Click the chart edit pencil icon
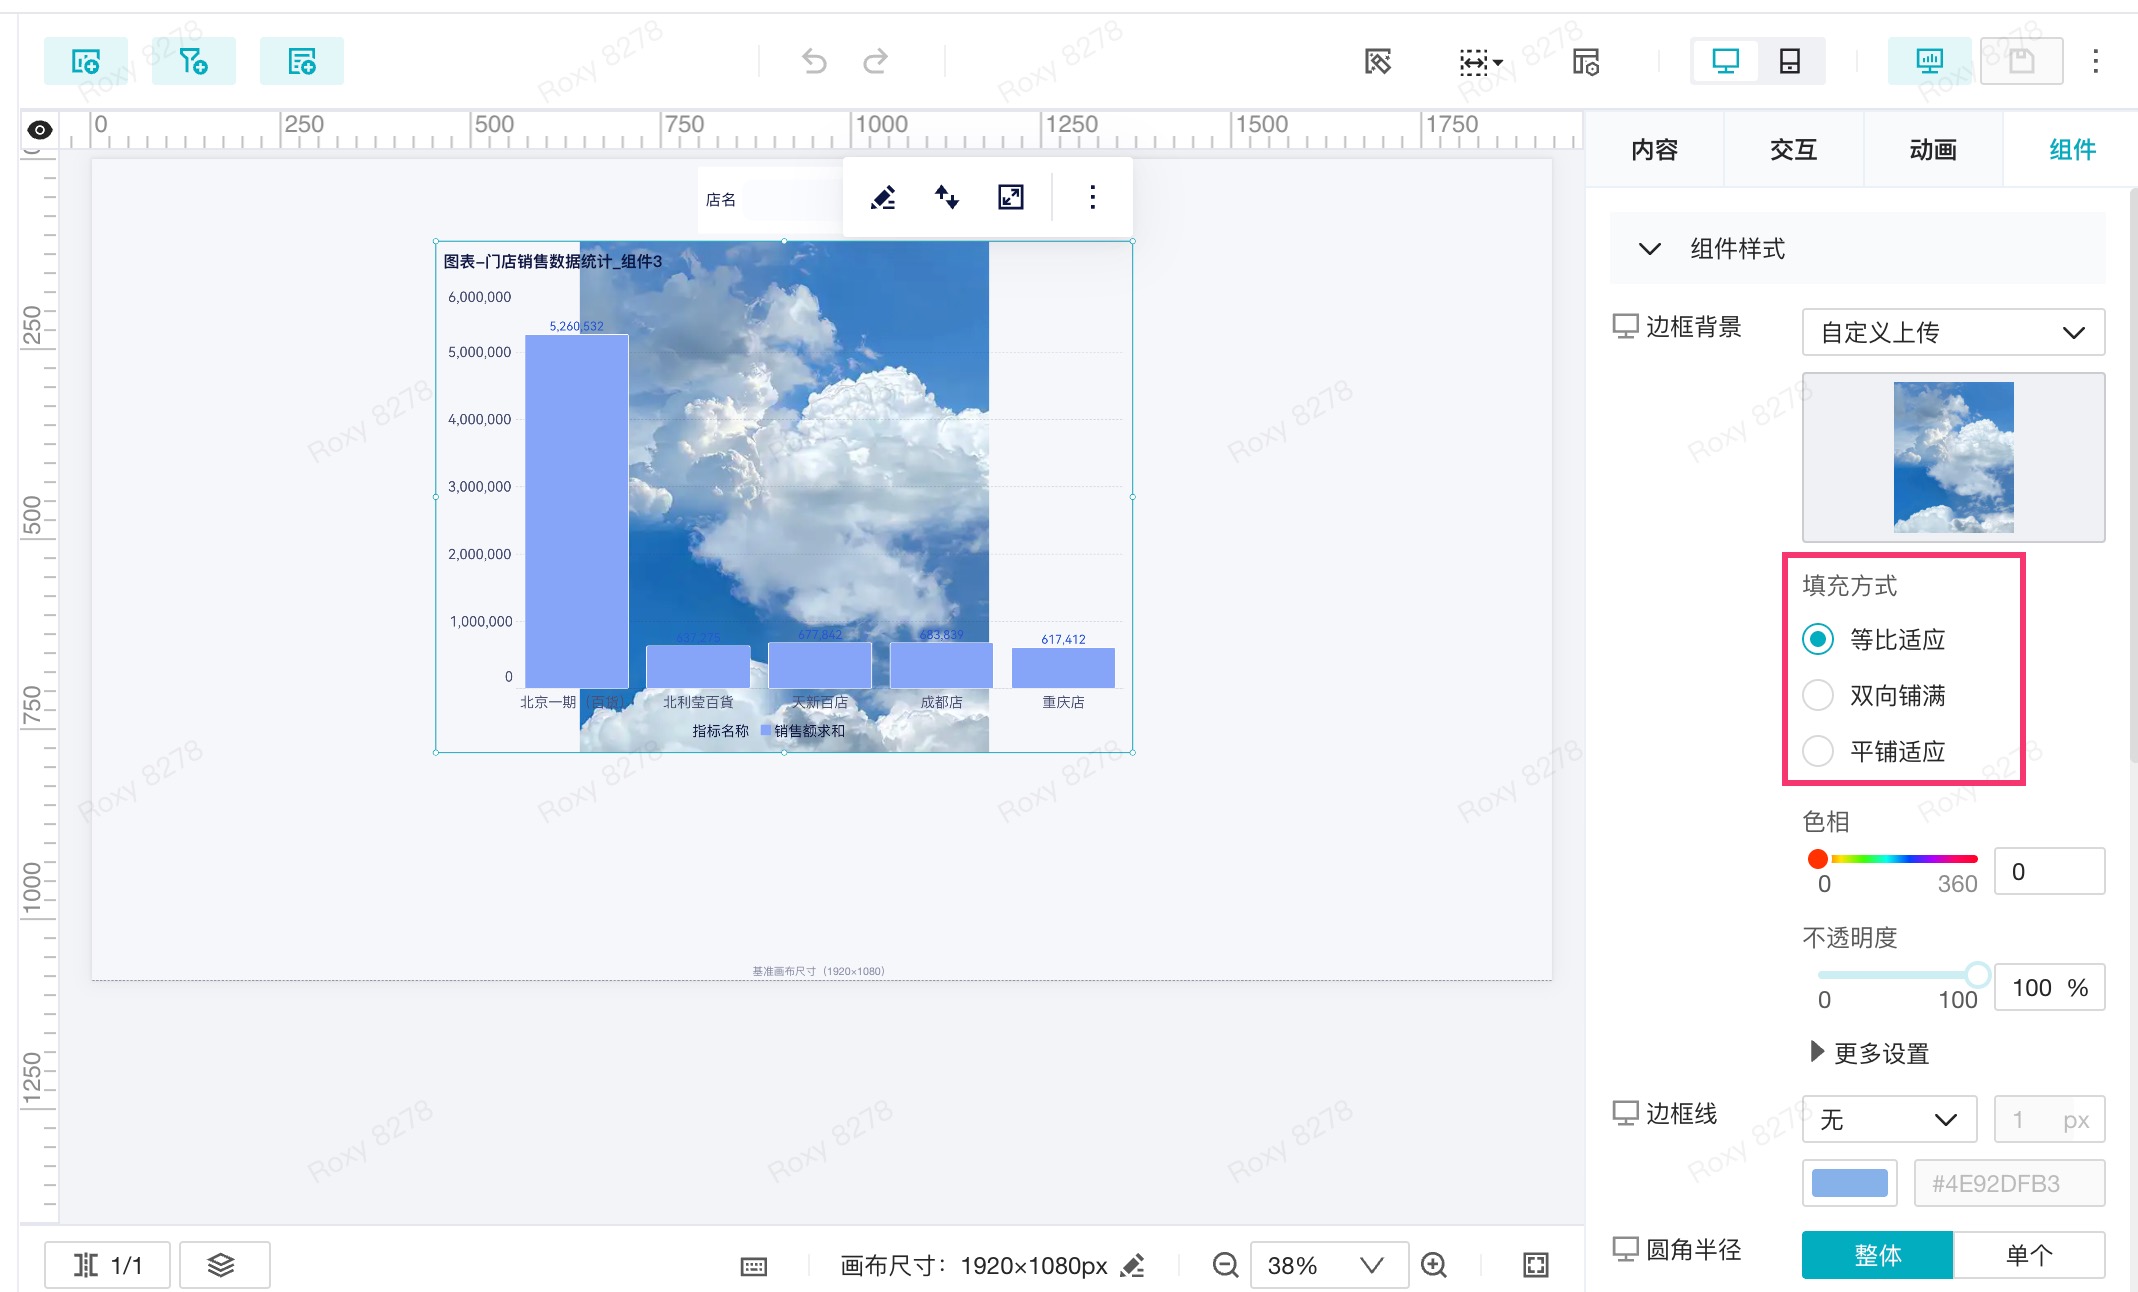The height and width of the screenshot is (1292, 2138). click(883, 197)
